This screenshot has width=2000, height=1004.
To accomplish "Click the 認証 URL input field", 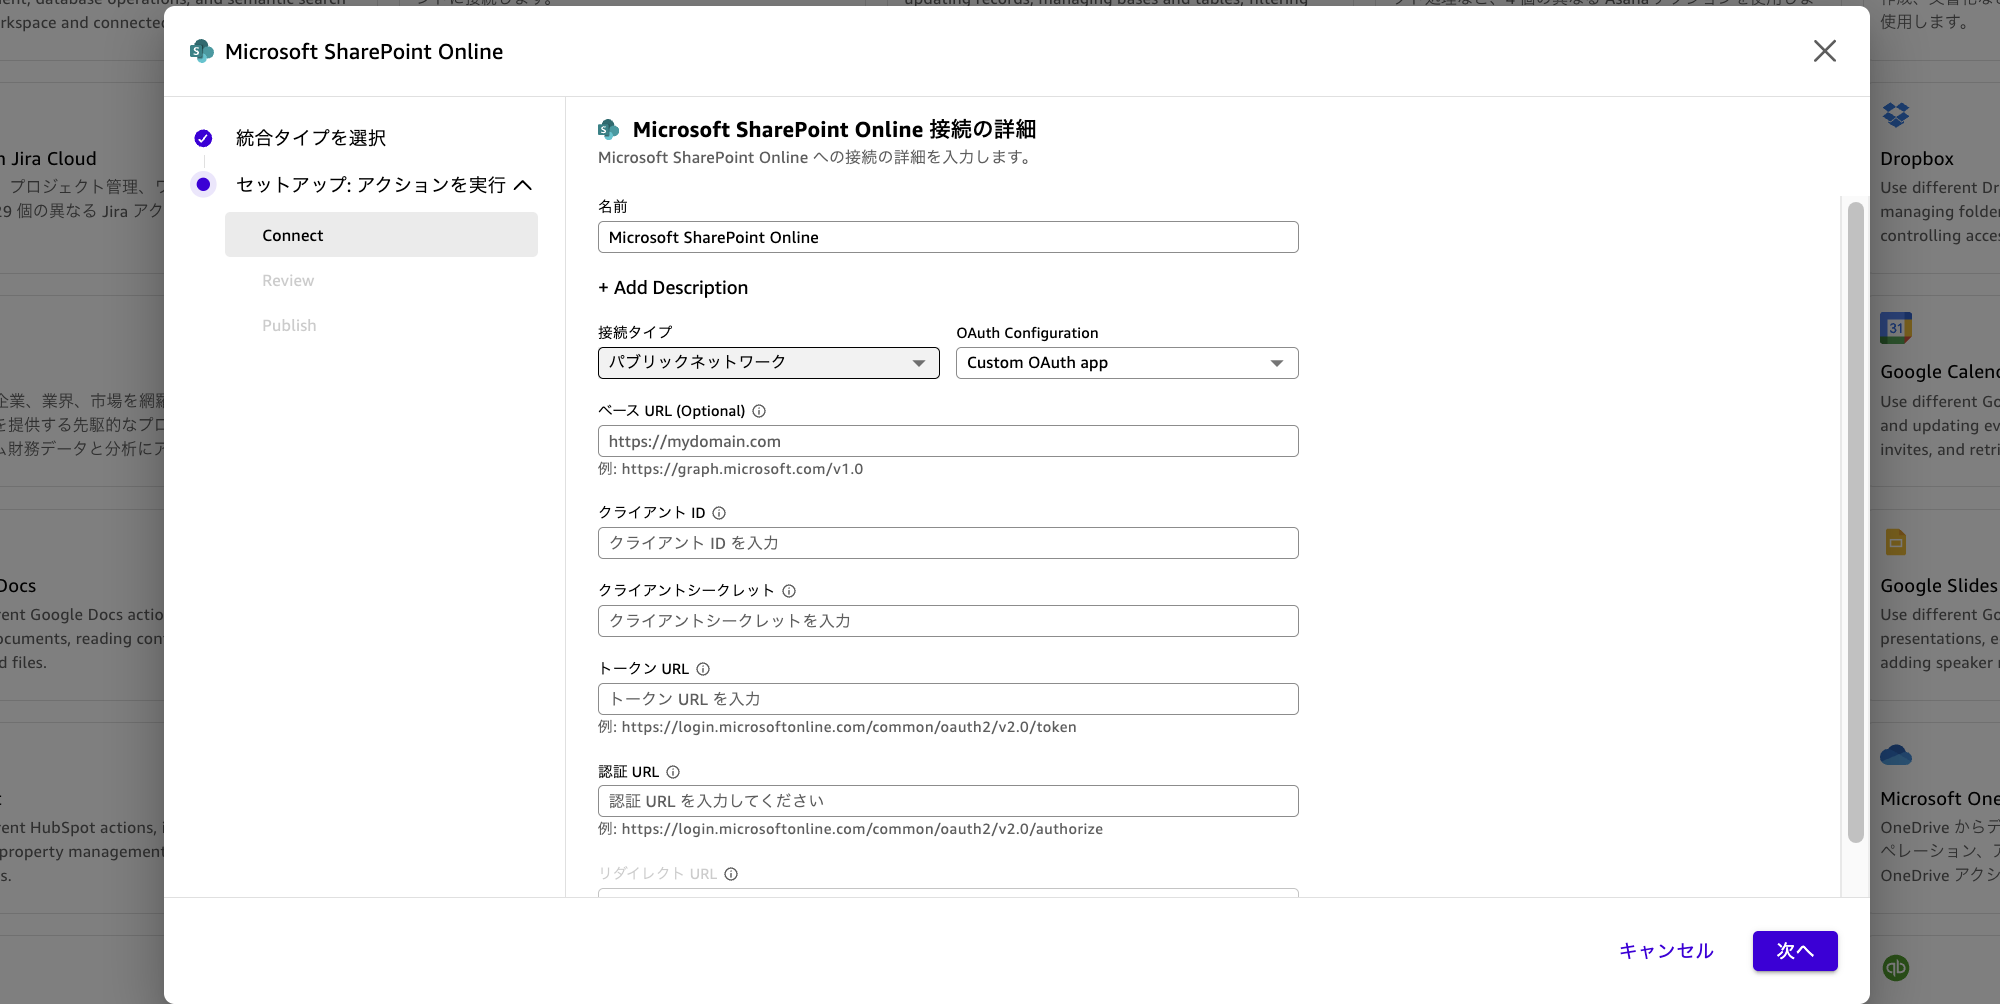I will click(948, 801).
